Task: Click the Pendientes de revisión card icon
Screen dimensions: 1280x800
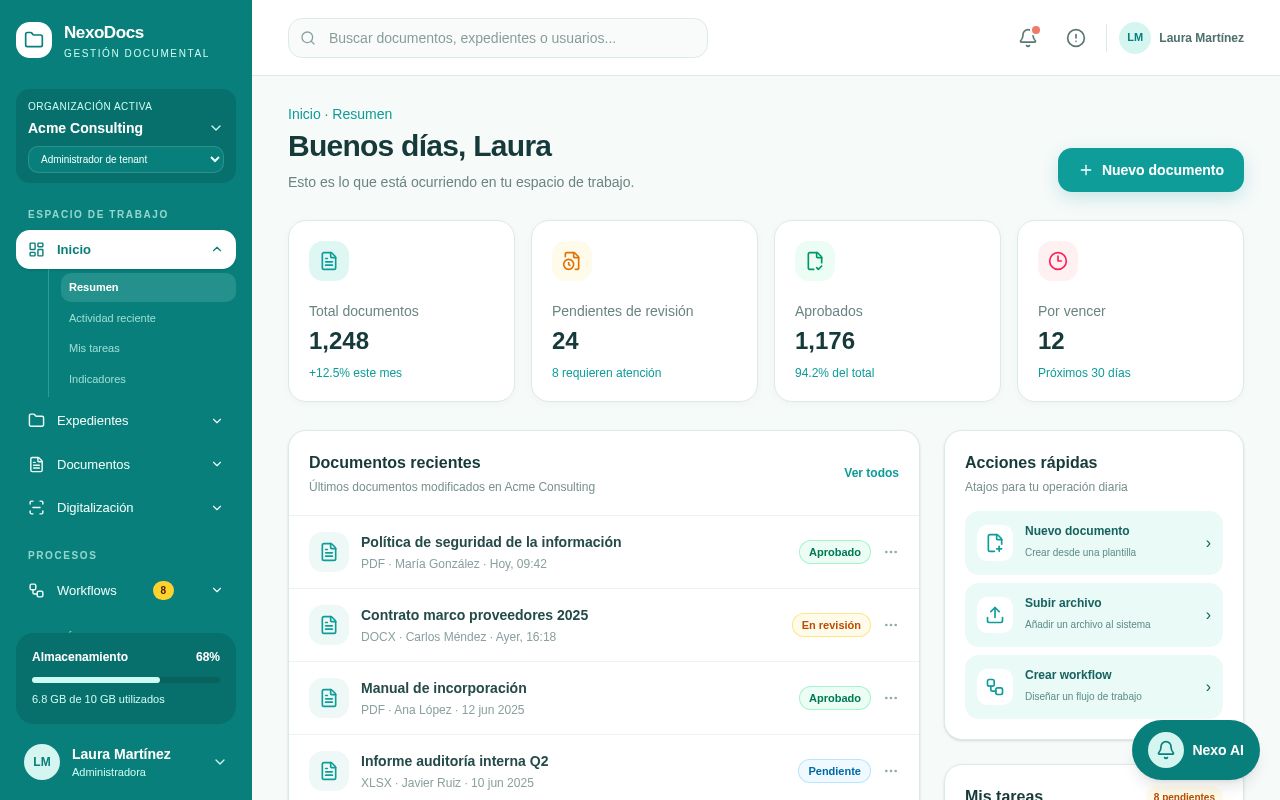Action: (x=572, y=261)
